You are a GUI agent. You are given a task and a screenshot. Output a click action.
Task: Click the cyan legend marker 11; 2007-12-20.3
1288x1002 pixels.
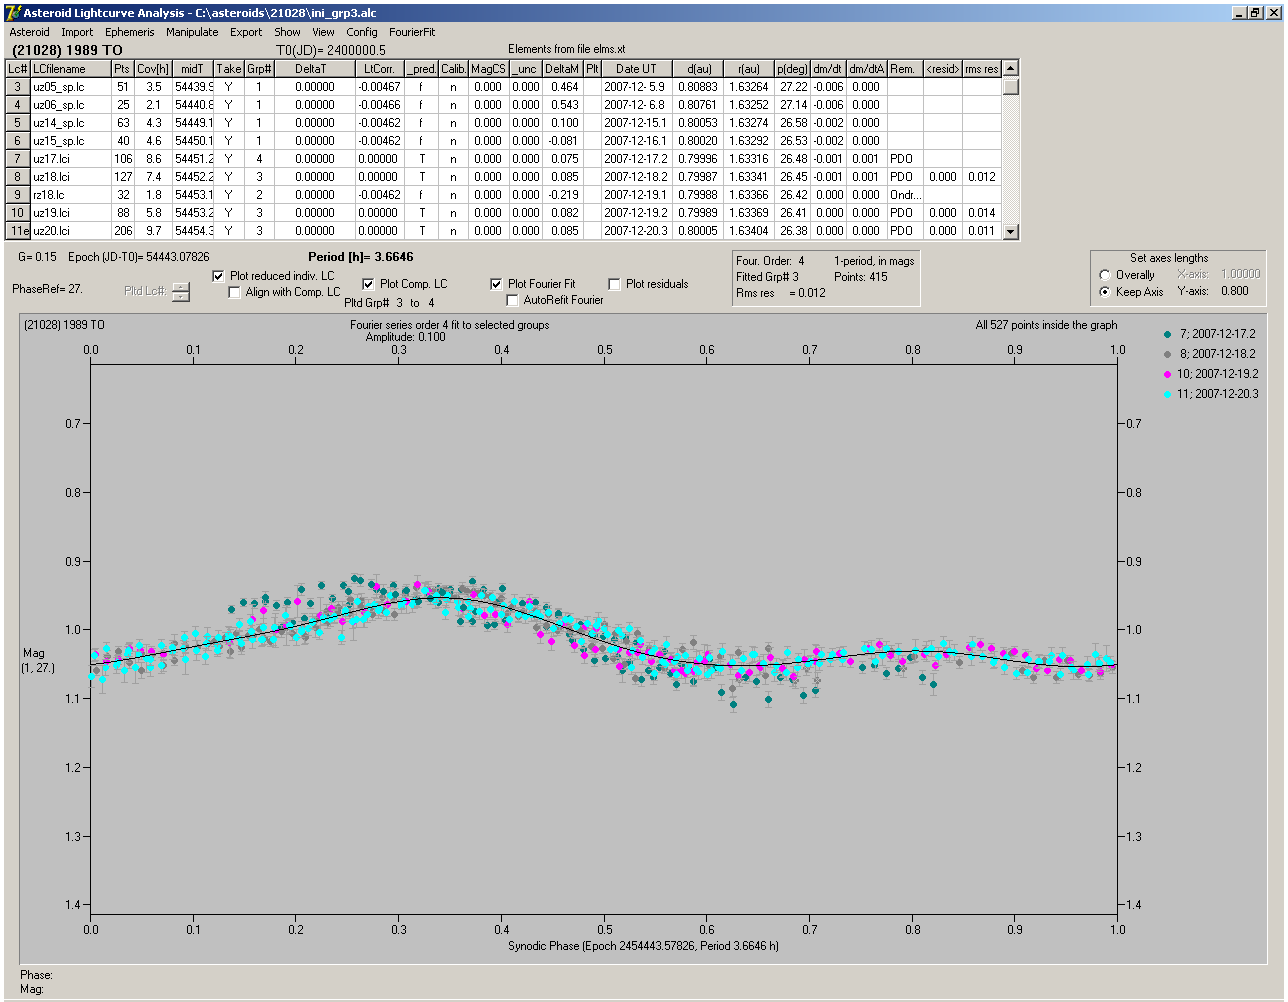point(1168,394)
